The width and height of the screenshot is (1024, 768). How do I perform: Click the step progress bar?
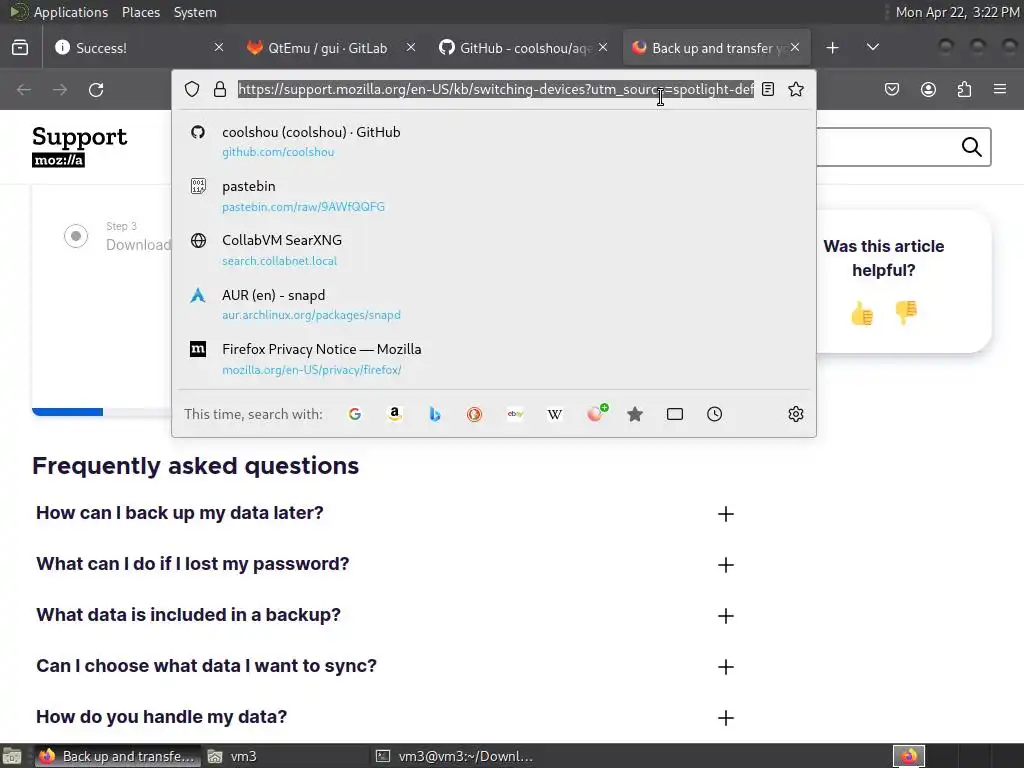pos(101,411)
